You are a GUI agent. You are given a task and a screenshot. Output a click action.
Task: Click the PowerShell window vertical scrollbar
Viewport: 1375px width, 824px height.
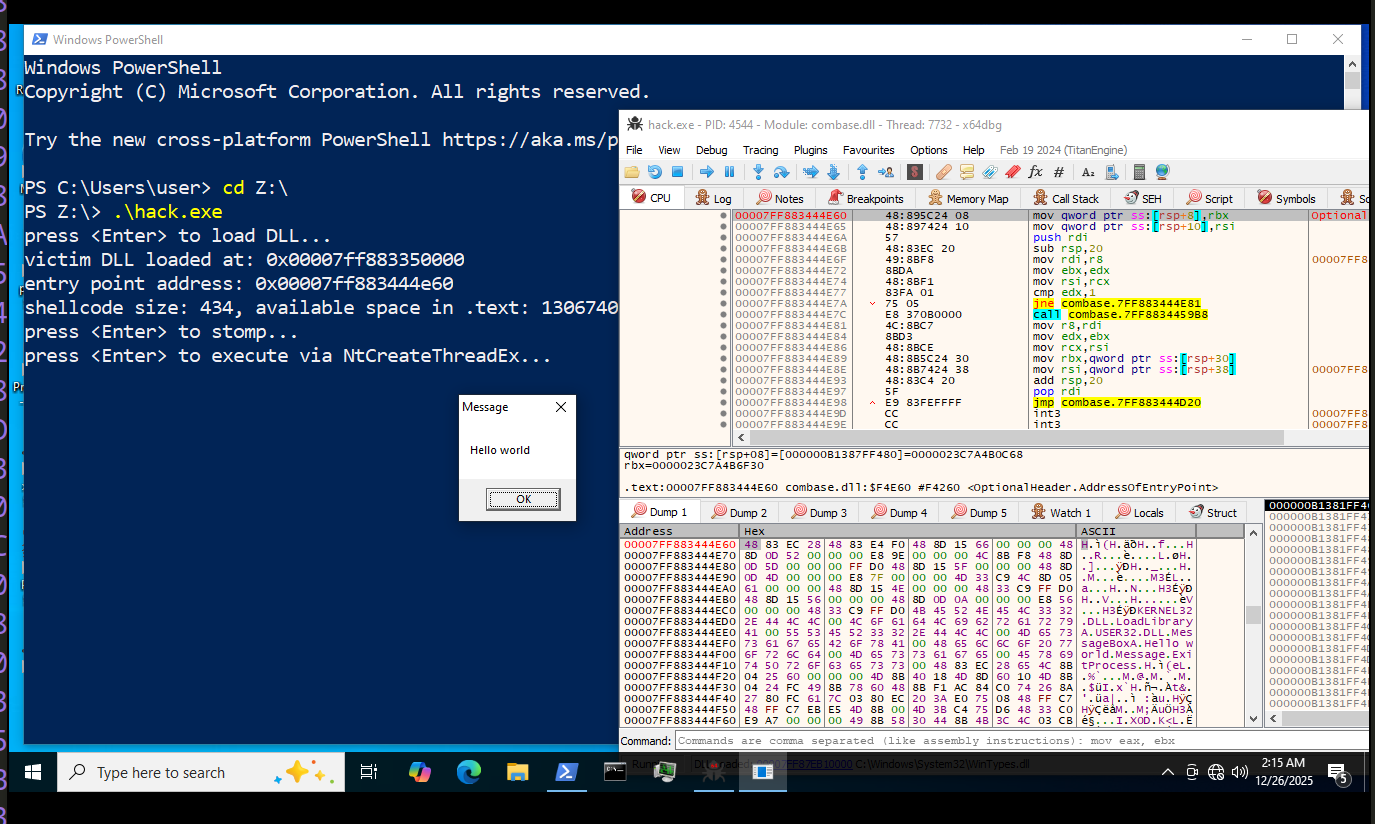tap(1352, 80)
